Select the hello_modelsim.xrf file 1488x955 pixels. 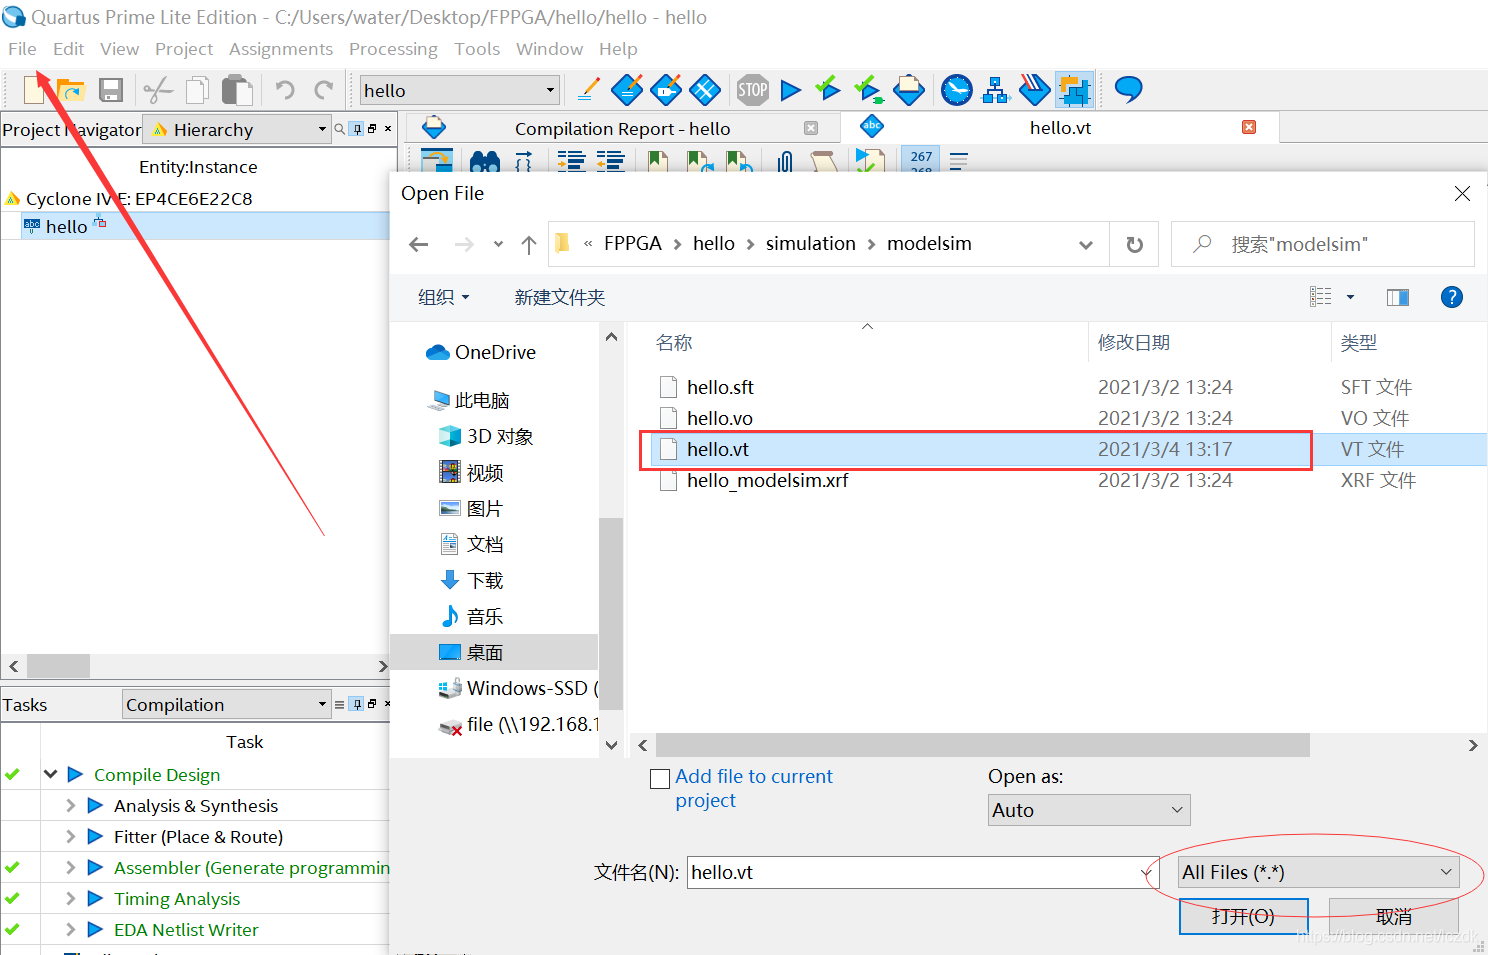[767, 480]
